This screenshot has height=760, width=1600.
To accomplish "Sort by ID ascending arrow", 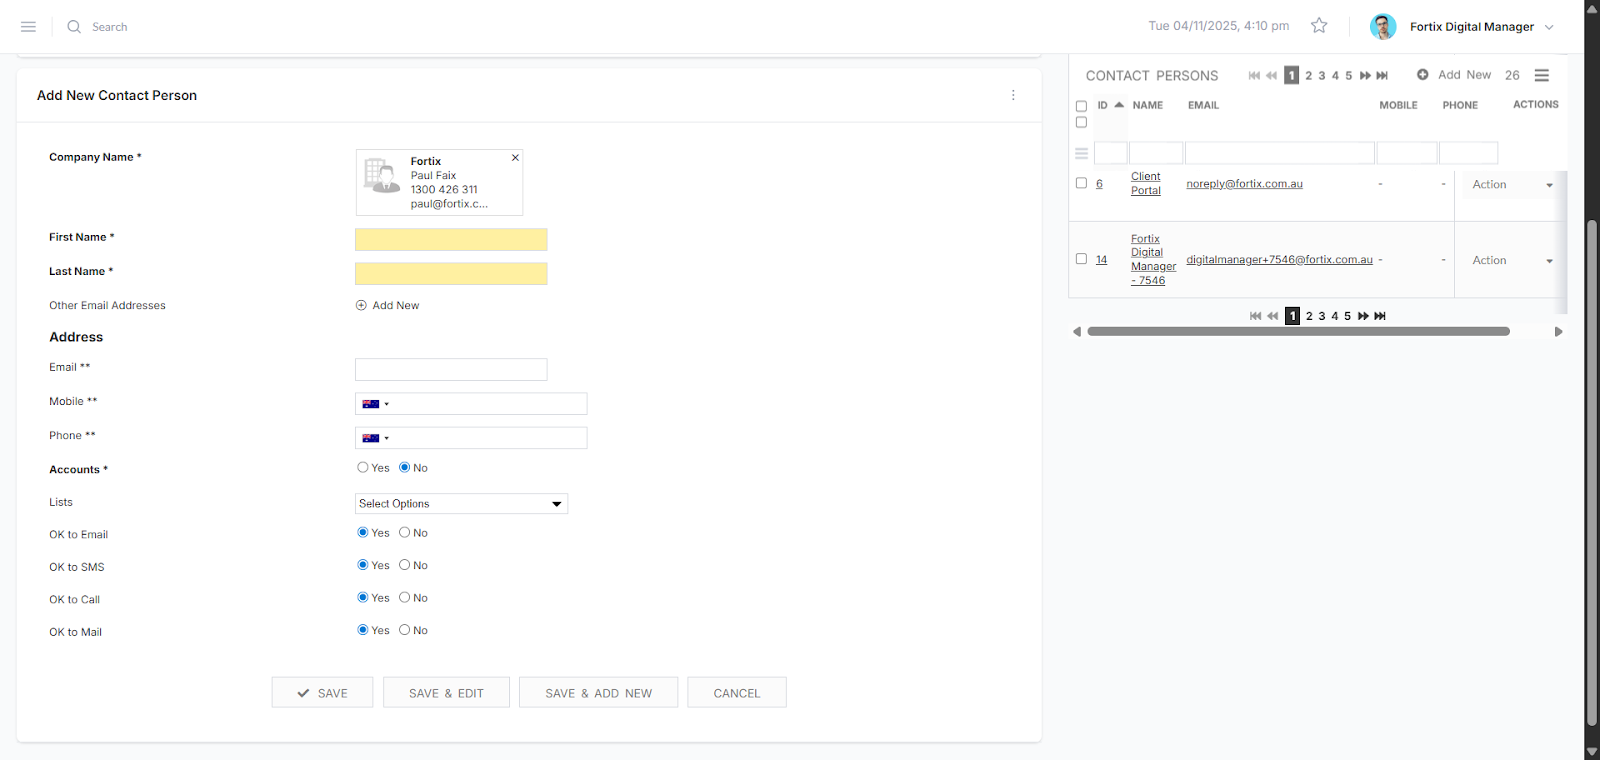I will (x=1119, y=105).
